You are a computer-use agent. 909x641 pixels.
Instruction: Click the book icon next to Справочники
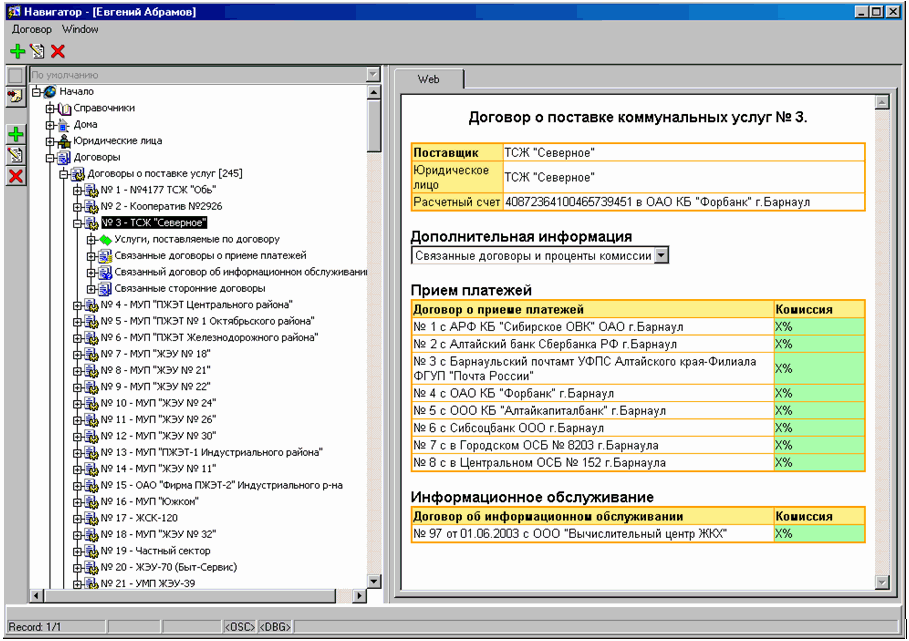point(65,108)
